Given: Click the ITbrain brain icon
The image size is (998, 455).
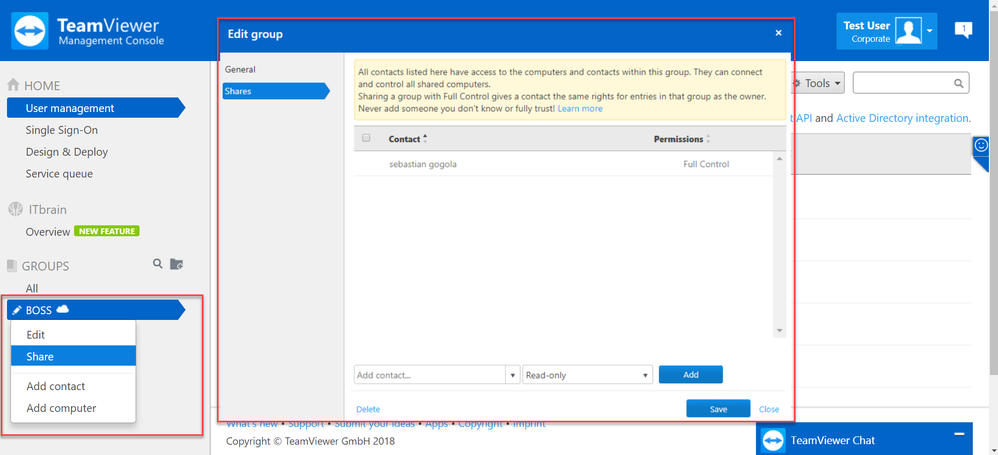Looking at the screenshot, I should tap(14, 209).
